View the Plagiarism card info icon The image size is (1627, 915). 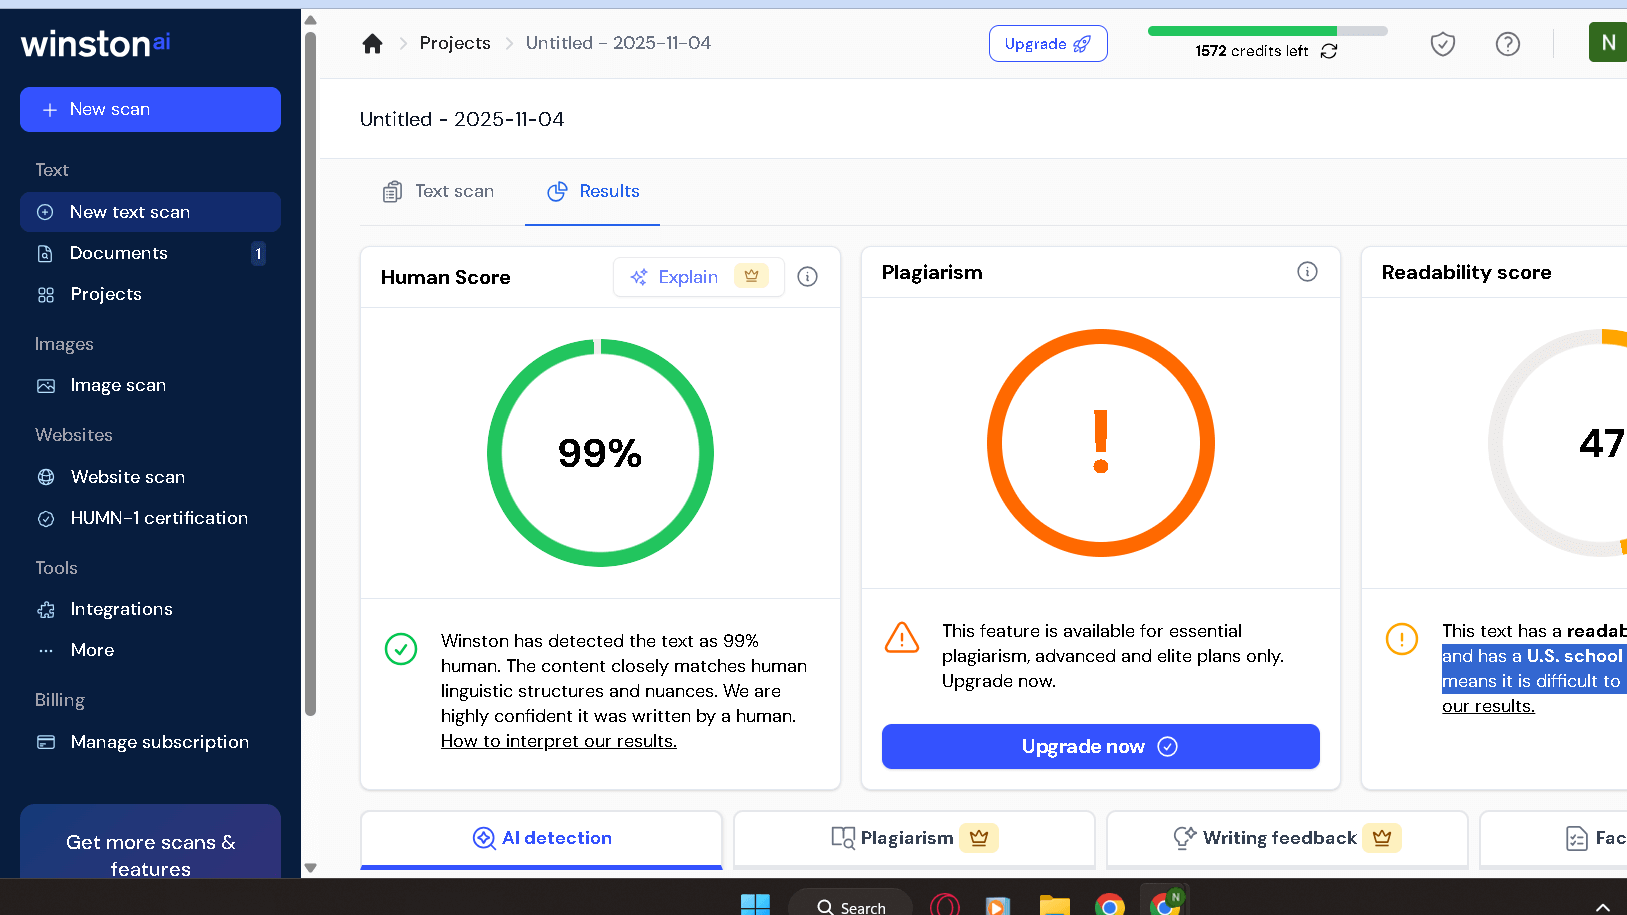pos(1307,271)
